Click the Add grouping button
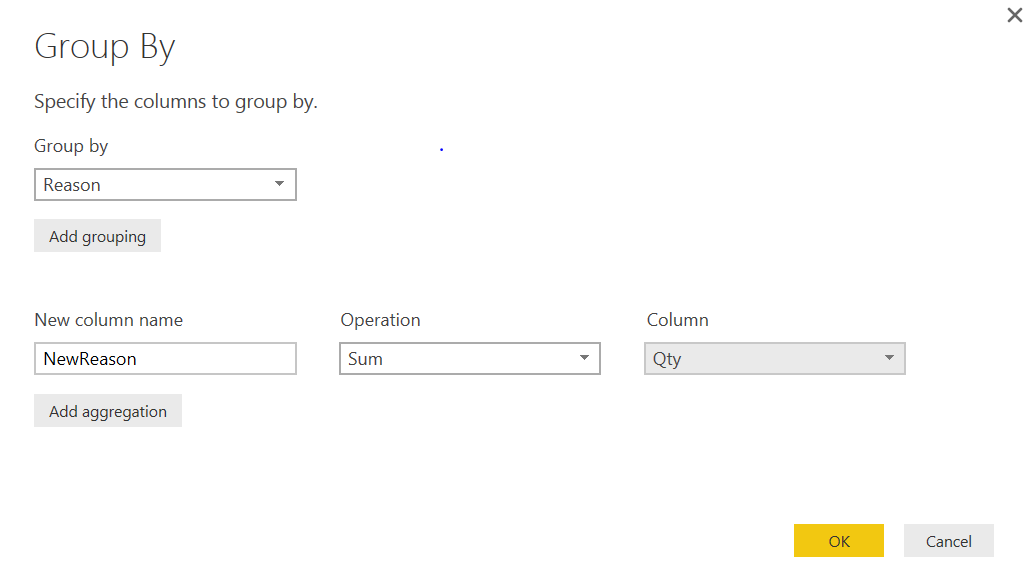1027x572 pixels. 98,236
